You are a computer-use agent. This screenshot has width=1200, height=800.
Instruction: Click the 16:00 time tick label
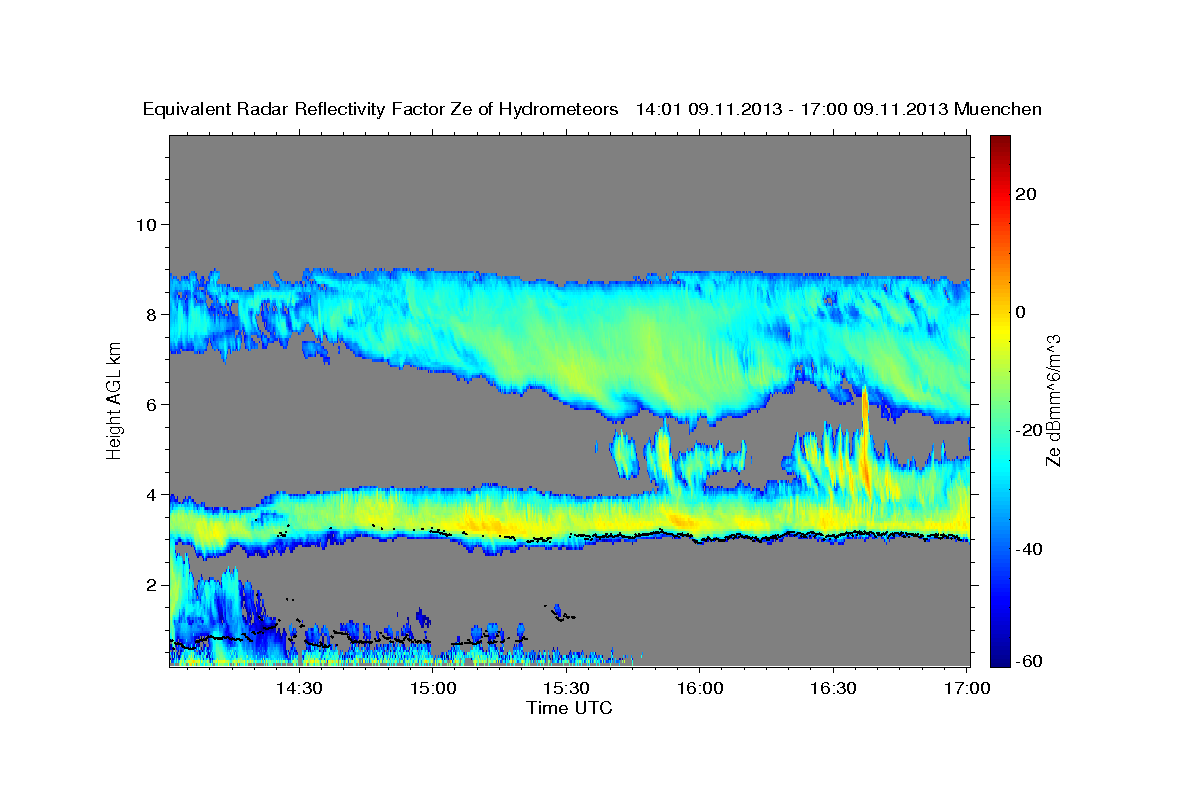(x=699, y=689)
